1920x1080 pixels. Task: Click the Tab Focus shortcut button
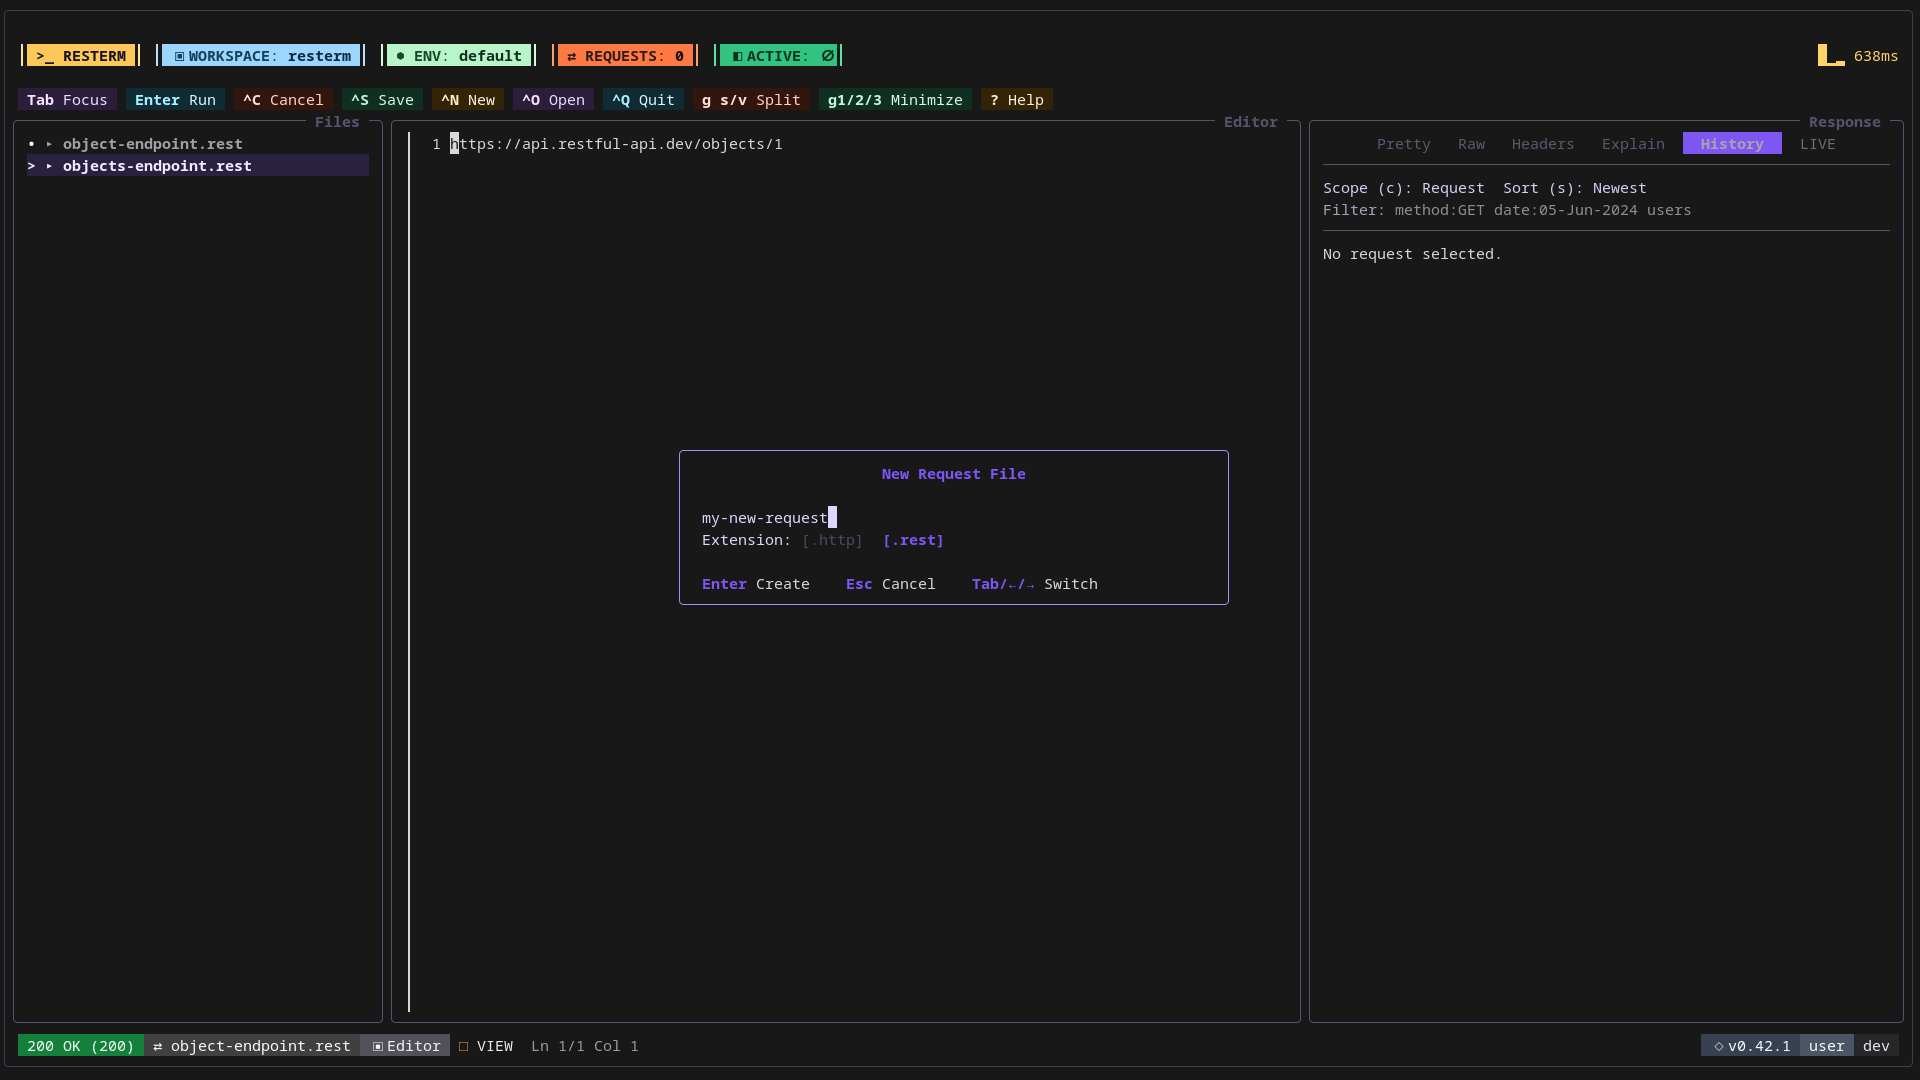point(67,100)
